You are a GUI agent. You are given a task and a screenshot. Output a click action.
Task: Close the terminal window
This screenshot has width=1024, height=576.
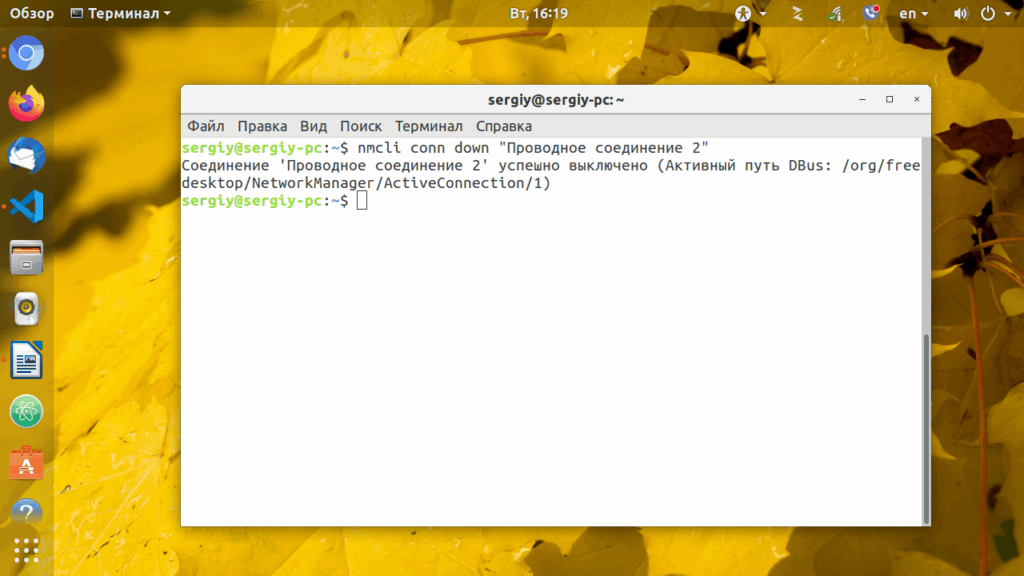[x=916, y=99]
